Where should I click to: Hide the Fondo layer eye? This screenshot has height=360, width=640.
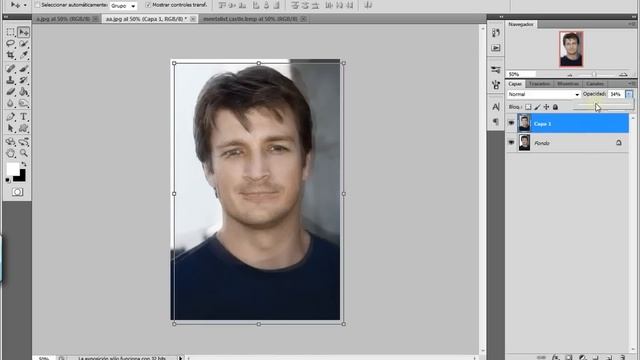pos(511,143)
